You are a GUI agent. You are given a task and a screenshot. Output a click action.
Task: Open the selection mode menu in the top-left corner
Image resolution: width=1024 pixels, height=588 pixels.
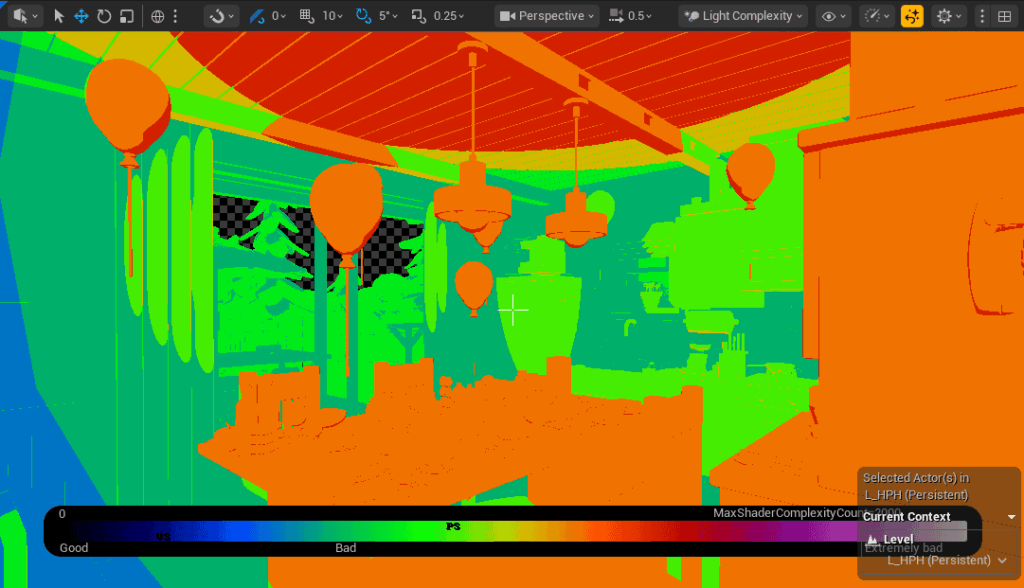[x=24, y=16]
